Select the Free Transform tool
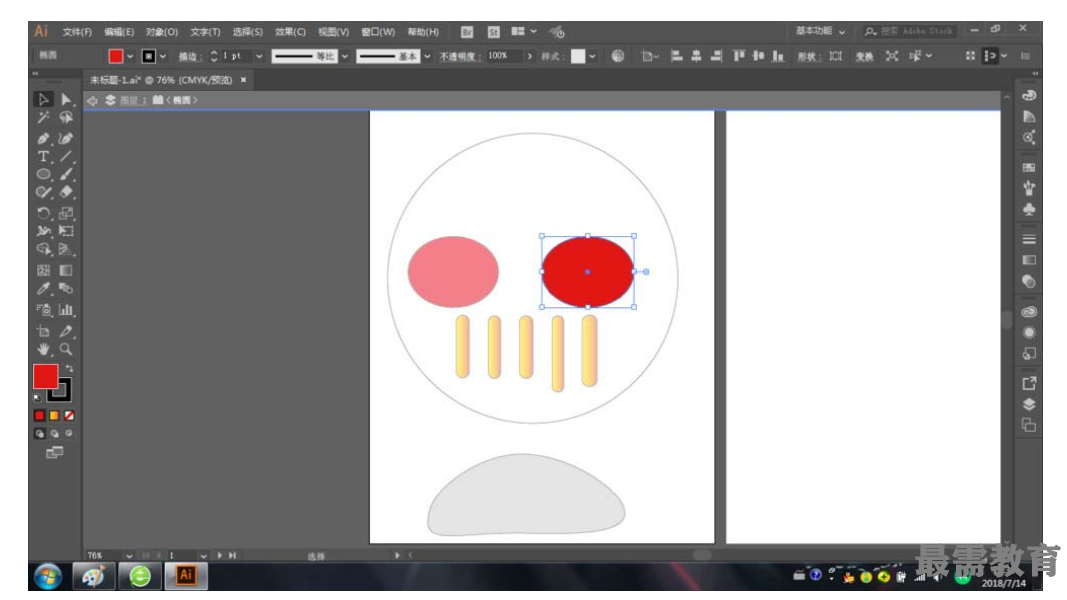The image size is (1067, 600). click(x=66, y=231)
